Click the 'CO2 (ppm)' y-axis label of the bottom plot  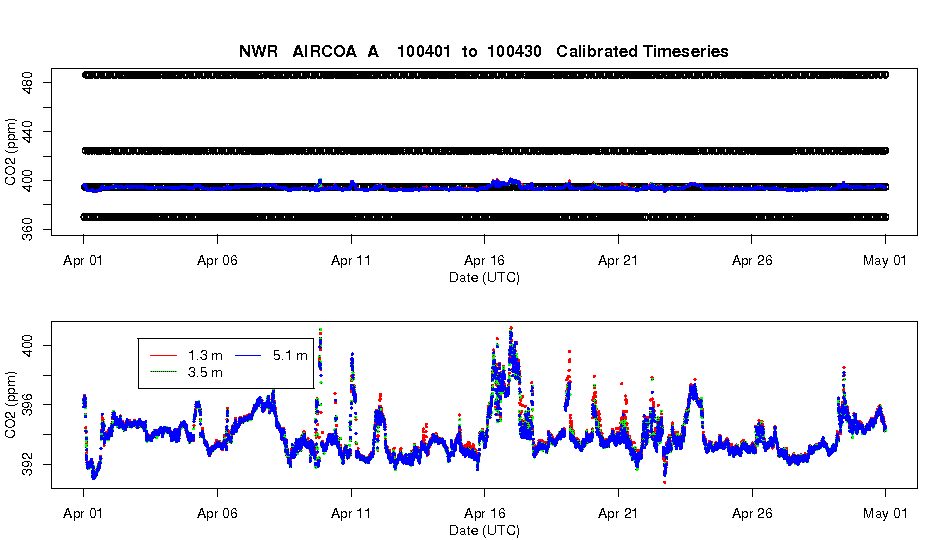coord(11,405)
